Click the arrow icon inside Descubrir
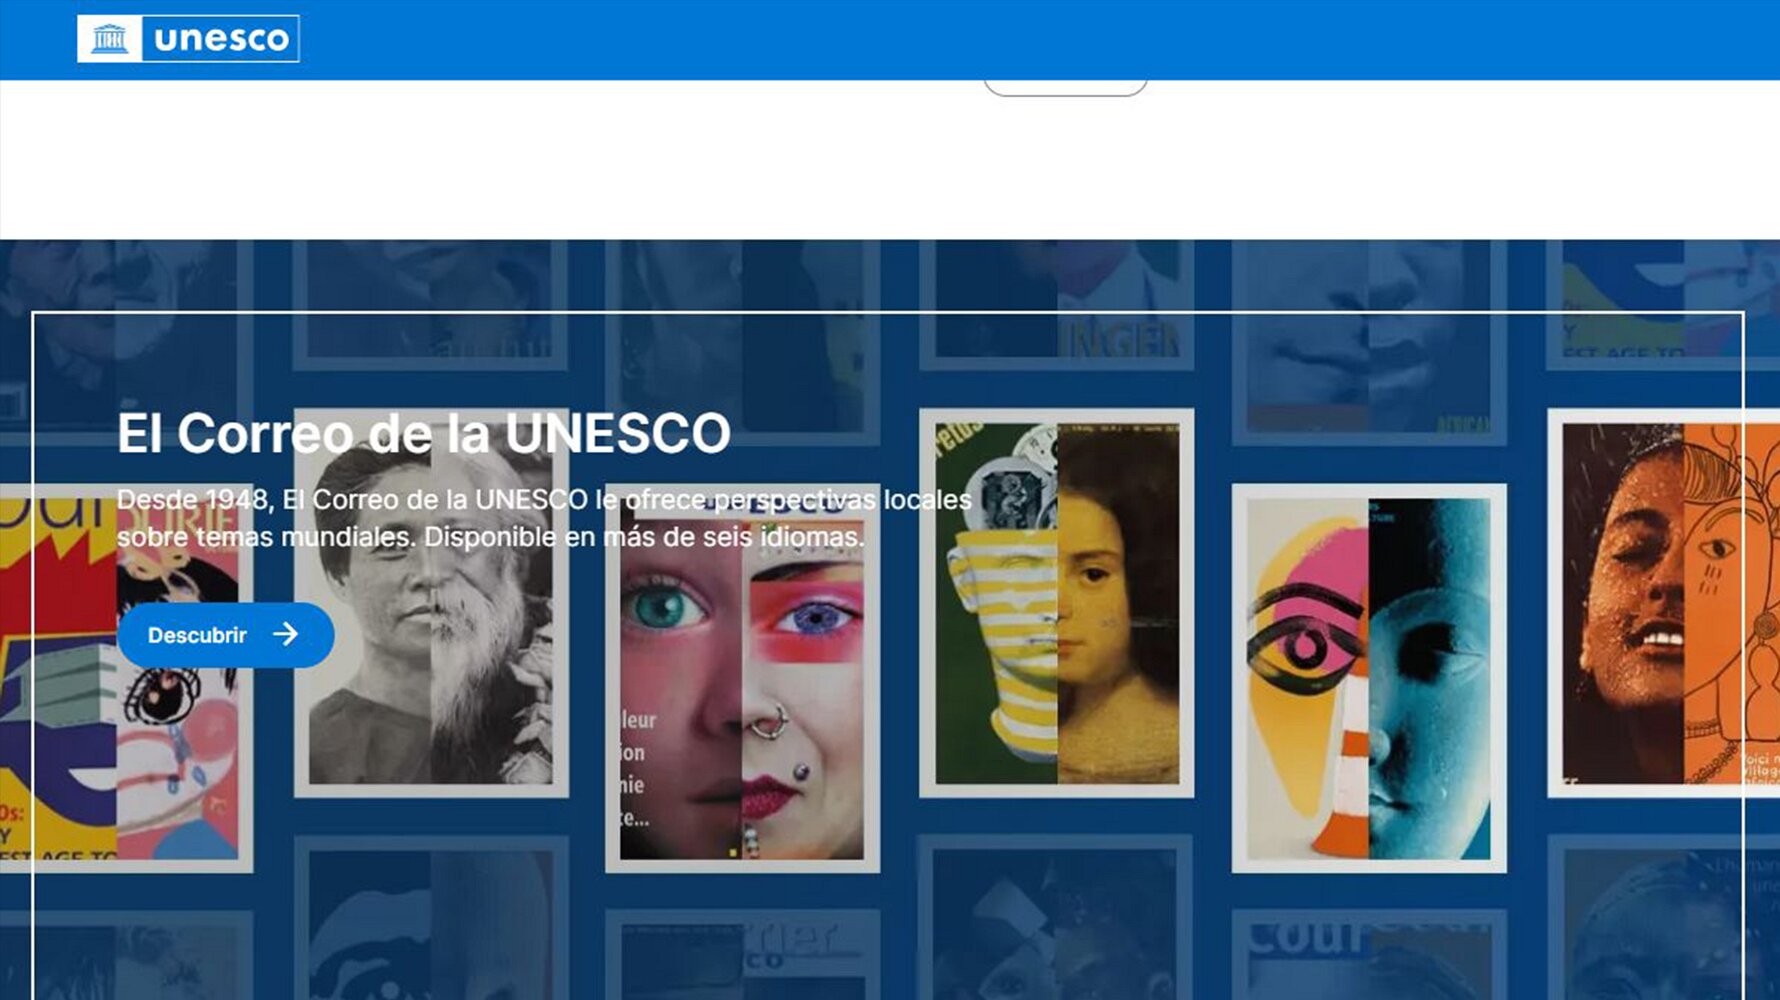Screen dimensions: 1780x1000 286,634
